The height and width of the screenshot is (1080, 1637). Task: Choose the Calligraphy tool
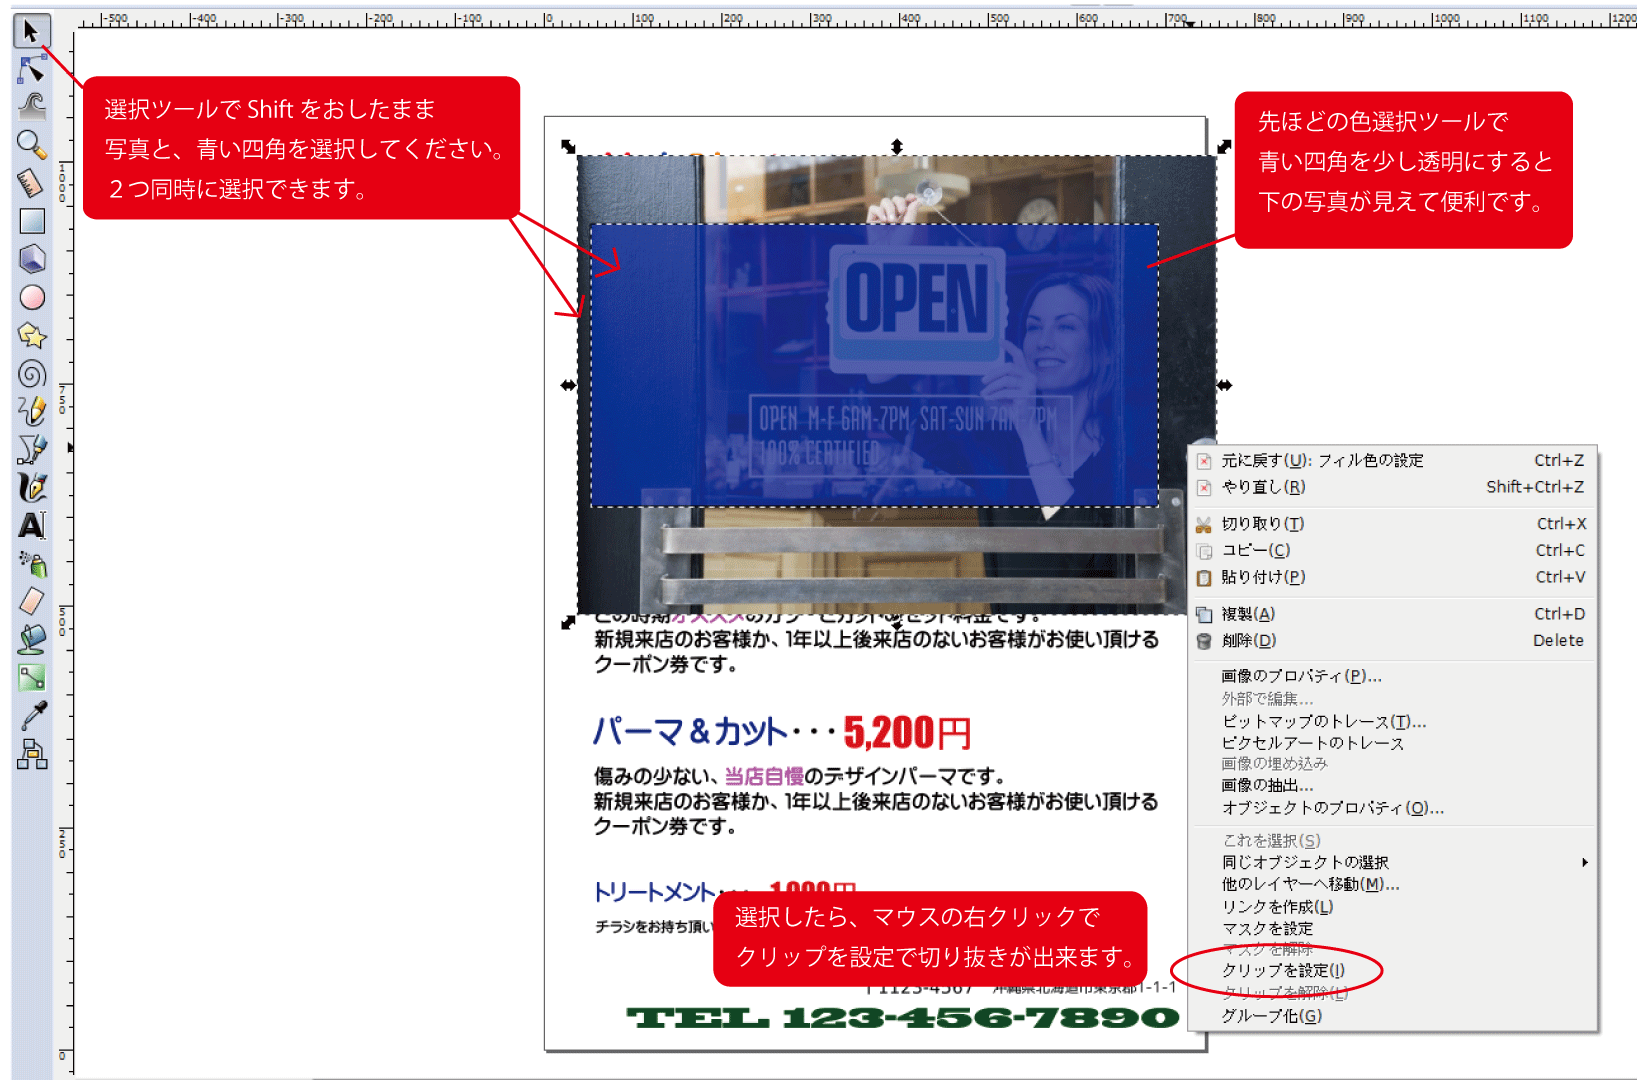(31, 487)
